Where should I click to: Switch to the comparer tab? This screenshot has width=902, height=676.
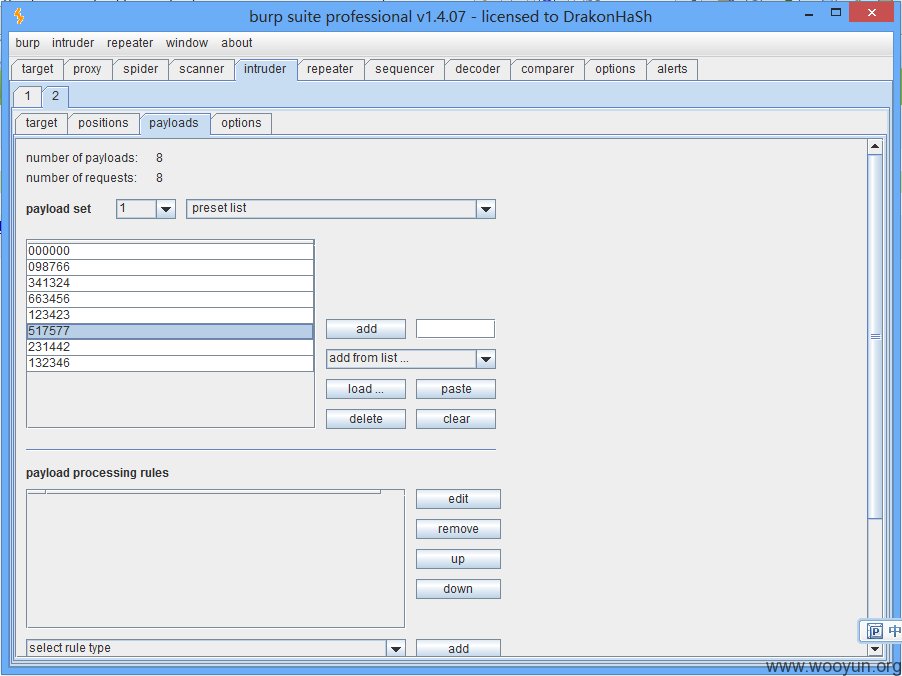[x=548, y=69]
